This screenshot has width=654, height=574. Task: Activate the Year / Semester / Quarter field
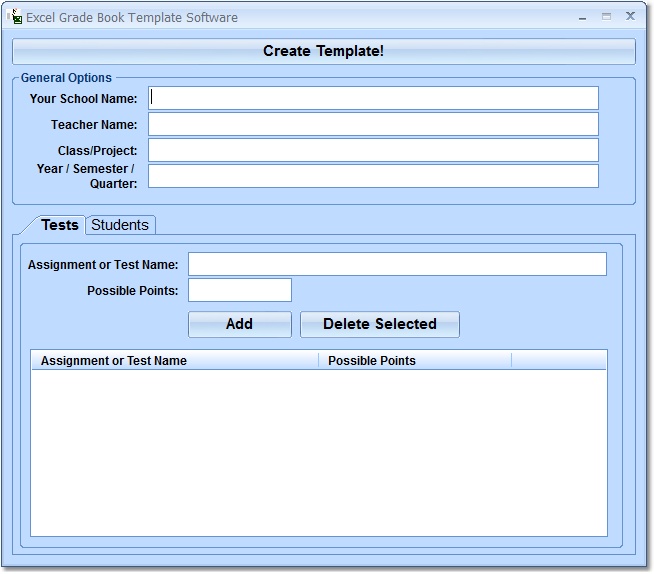point(373,176)
